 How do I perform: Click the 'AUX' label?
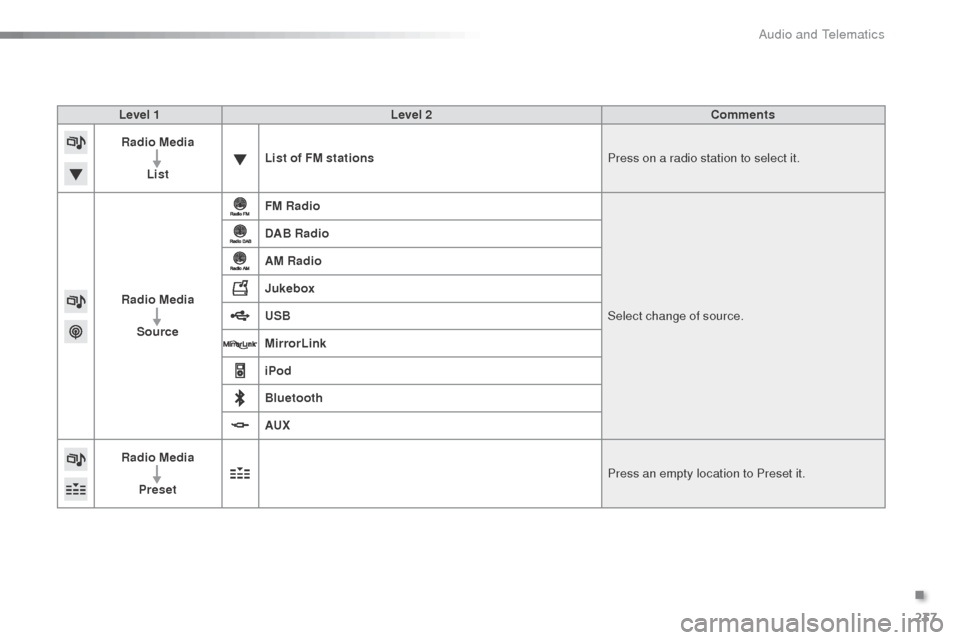tap(277, 426)
